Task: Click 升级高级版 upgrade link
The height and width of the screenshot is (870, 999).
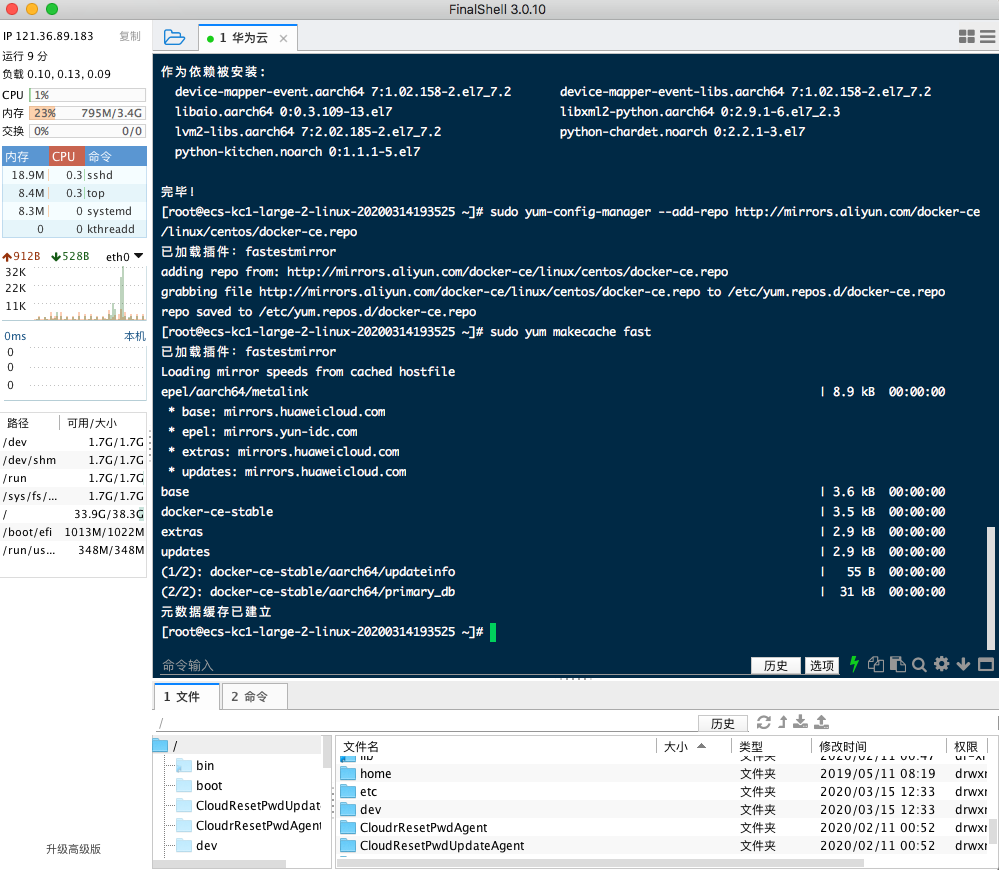Action: pos(73,849)
